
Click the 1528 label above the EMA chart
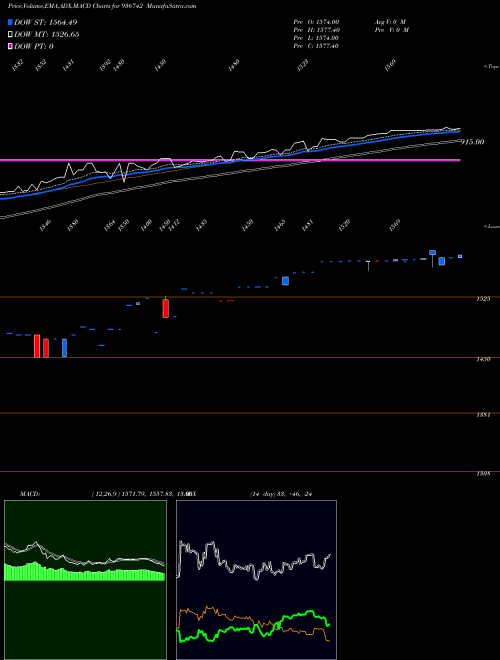(x=303, y=66)
